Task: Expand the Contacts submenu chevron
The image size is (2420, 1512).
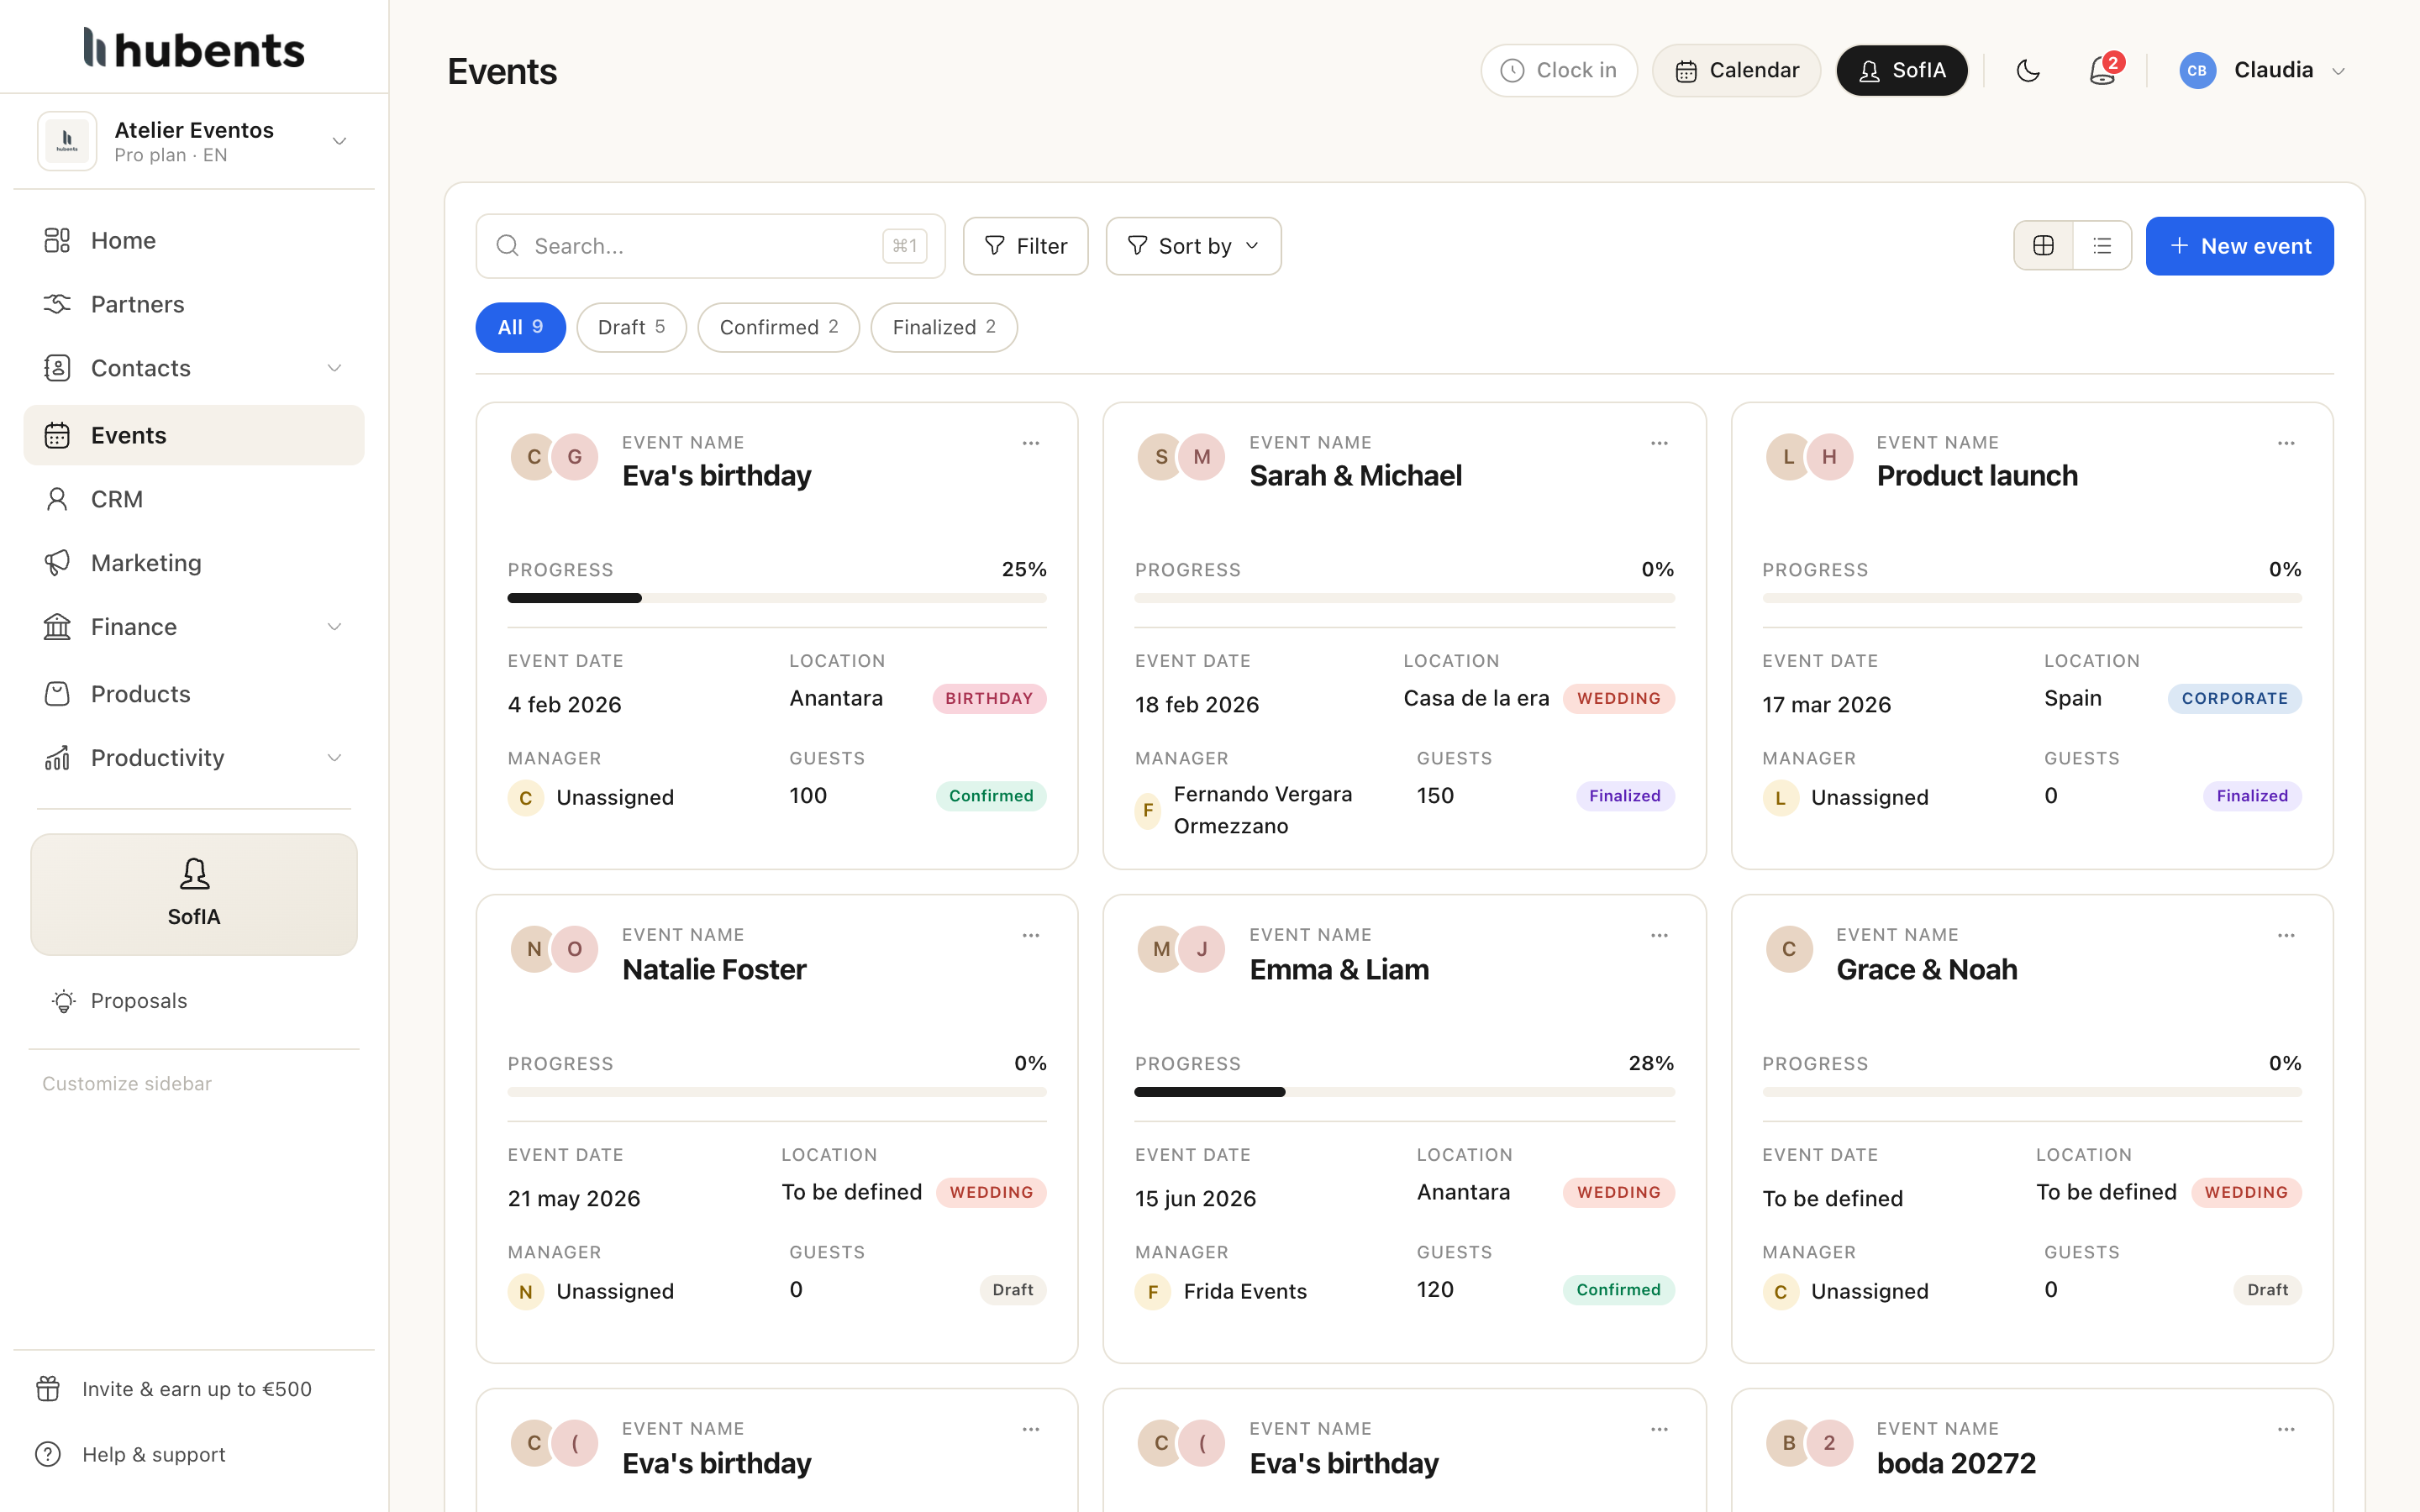Action: coord(334,368)
